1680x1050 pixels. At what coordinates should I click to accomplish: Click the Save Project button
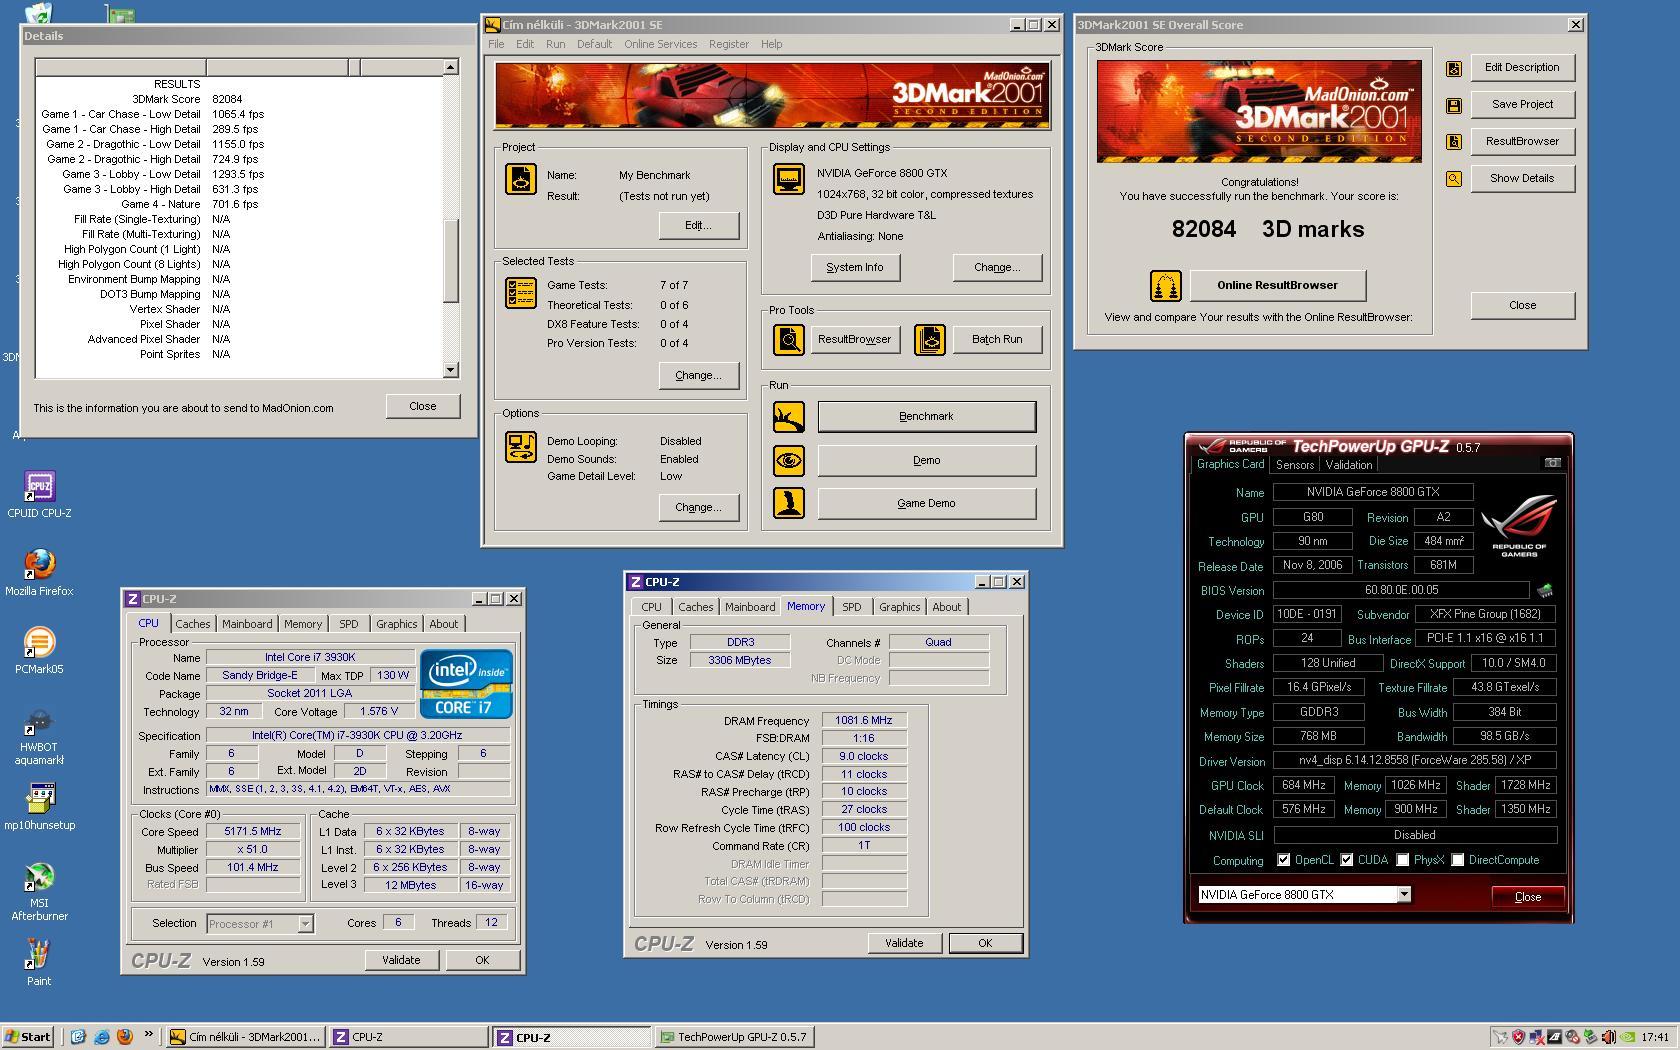pos(1522,105)
